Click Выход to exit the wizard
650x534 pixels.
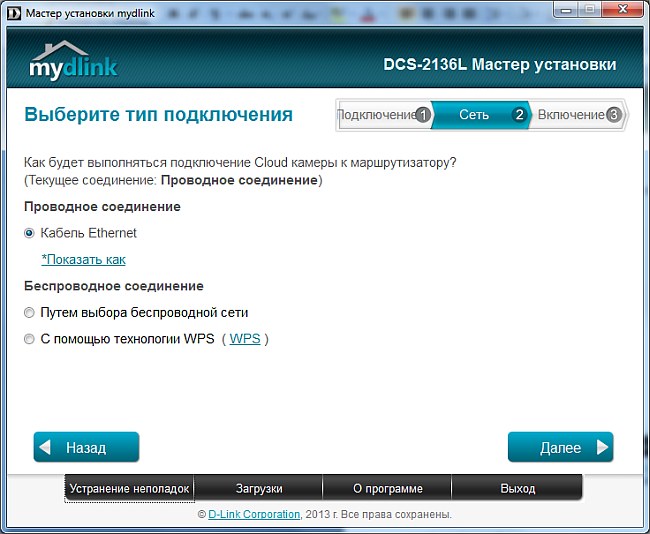(517, 488)
